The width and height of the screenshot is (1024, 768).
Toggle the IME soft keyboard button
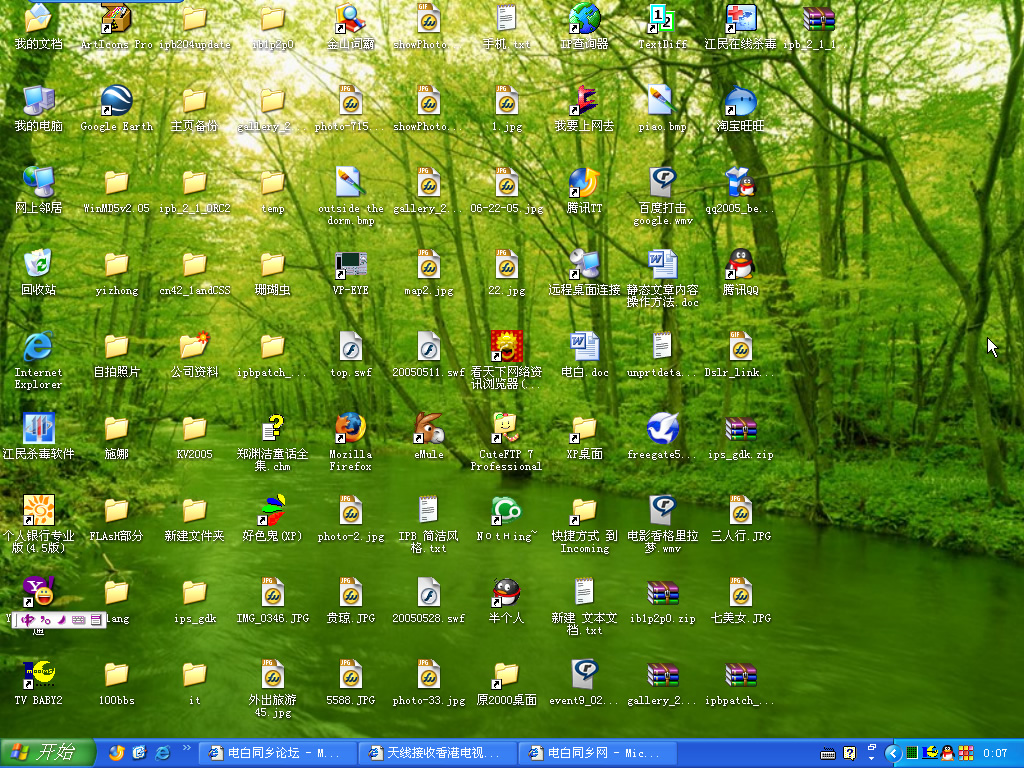pyautogui.click(x=79, y=620)
